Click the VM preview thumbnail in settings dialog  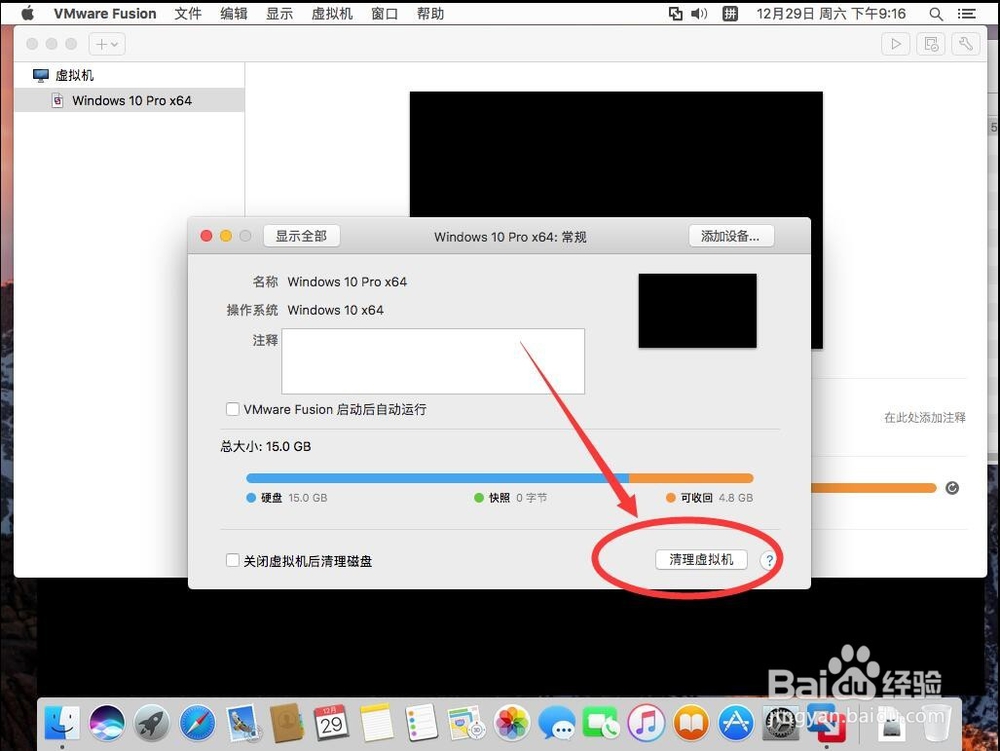(697, 311)
